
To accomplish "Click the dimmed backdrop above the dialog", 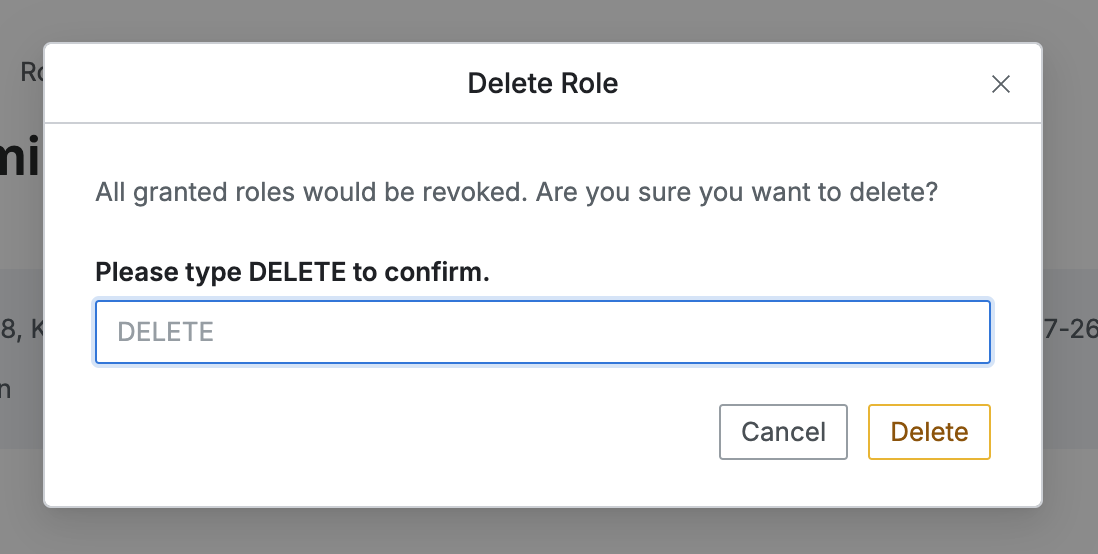I will [x=548, y=20].
